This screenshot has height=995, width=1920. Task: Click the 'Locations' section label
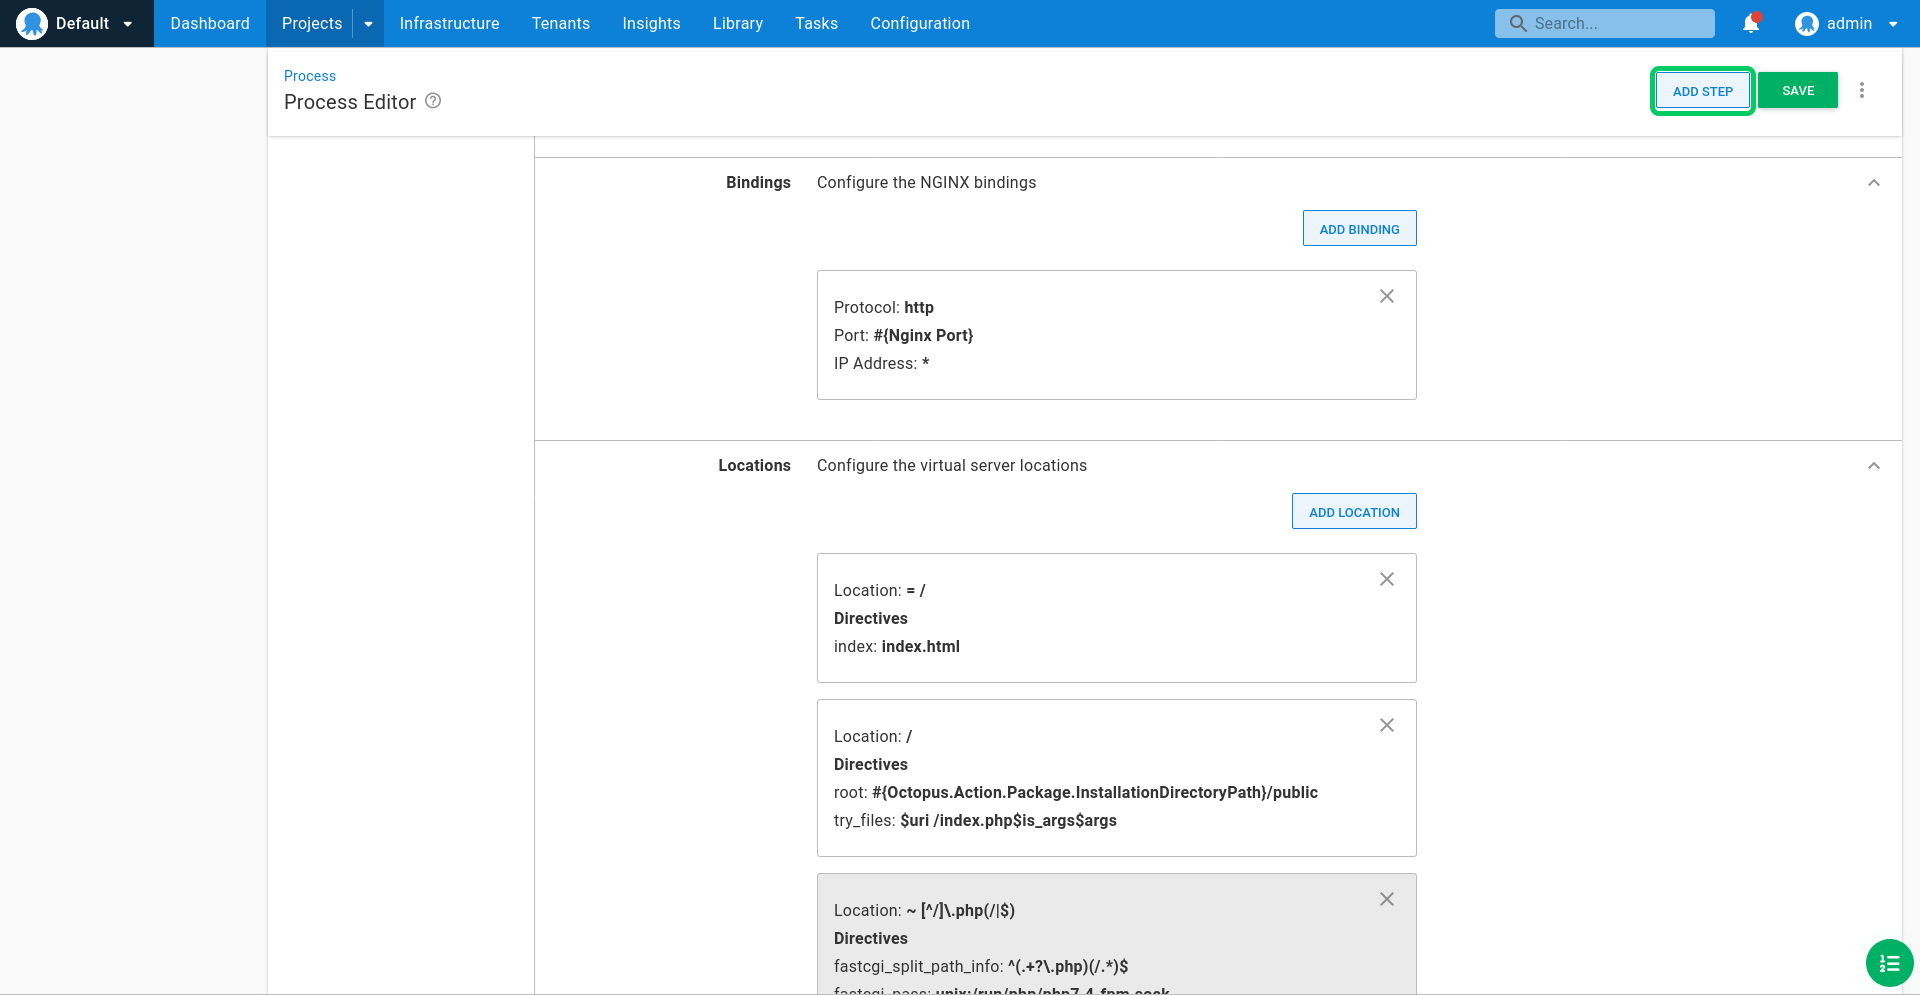pos(754,465)
